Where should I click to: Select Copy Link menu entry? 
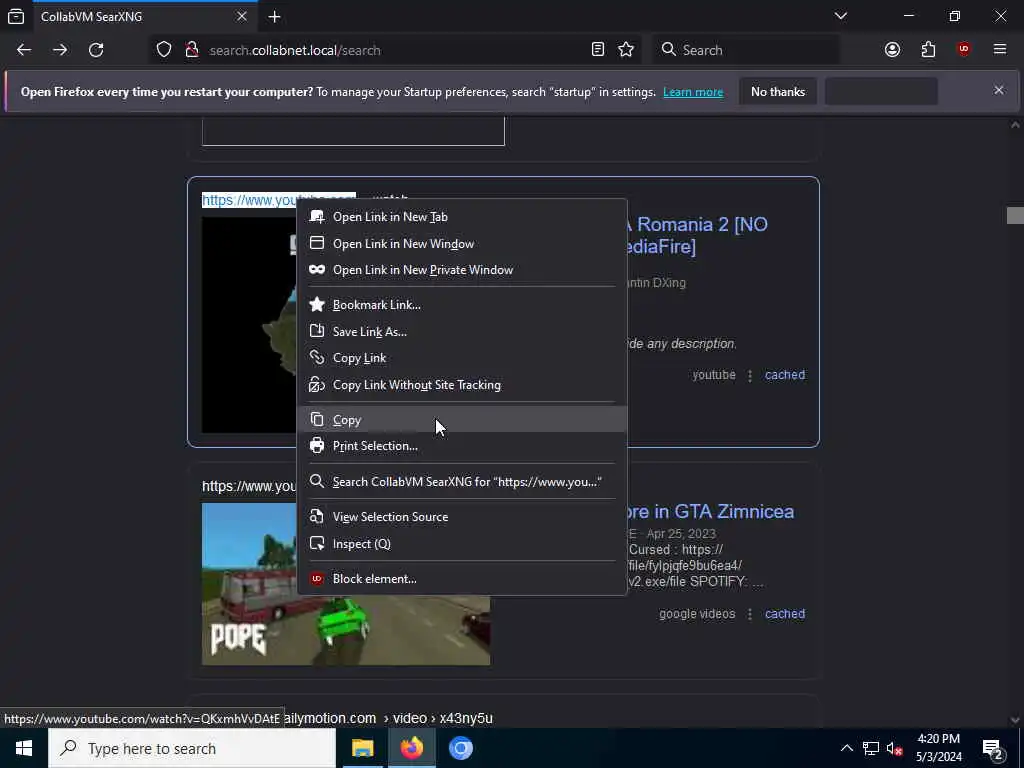coord(462,358)
